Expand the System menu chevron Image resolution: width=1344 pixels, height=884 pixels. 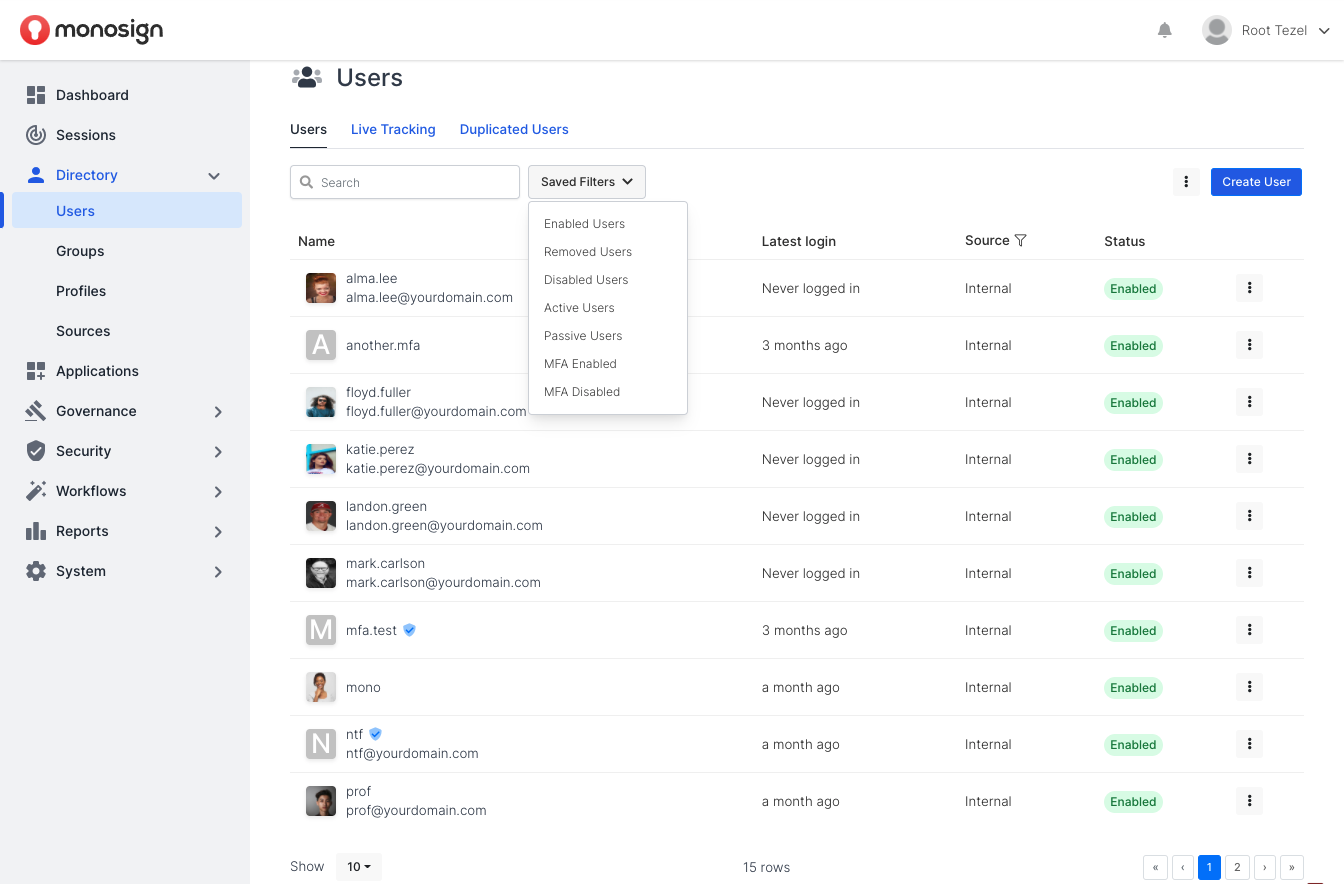218,572
